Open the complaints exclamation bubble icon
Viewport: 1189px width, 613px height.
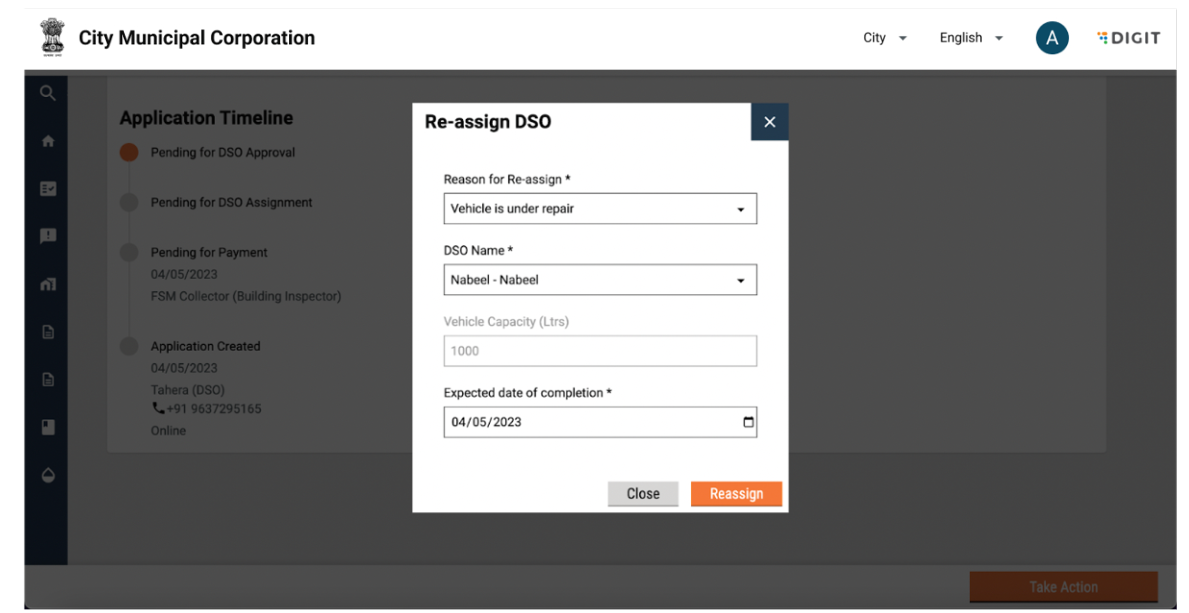tap(47, 236)
